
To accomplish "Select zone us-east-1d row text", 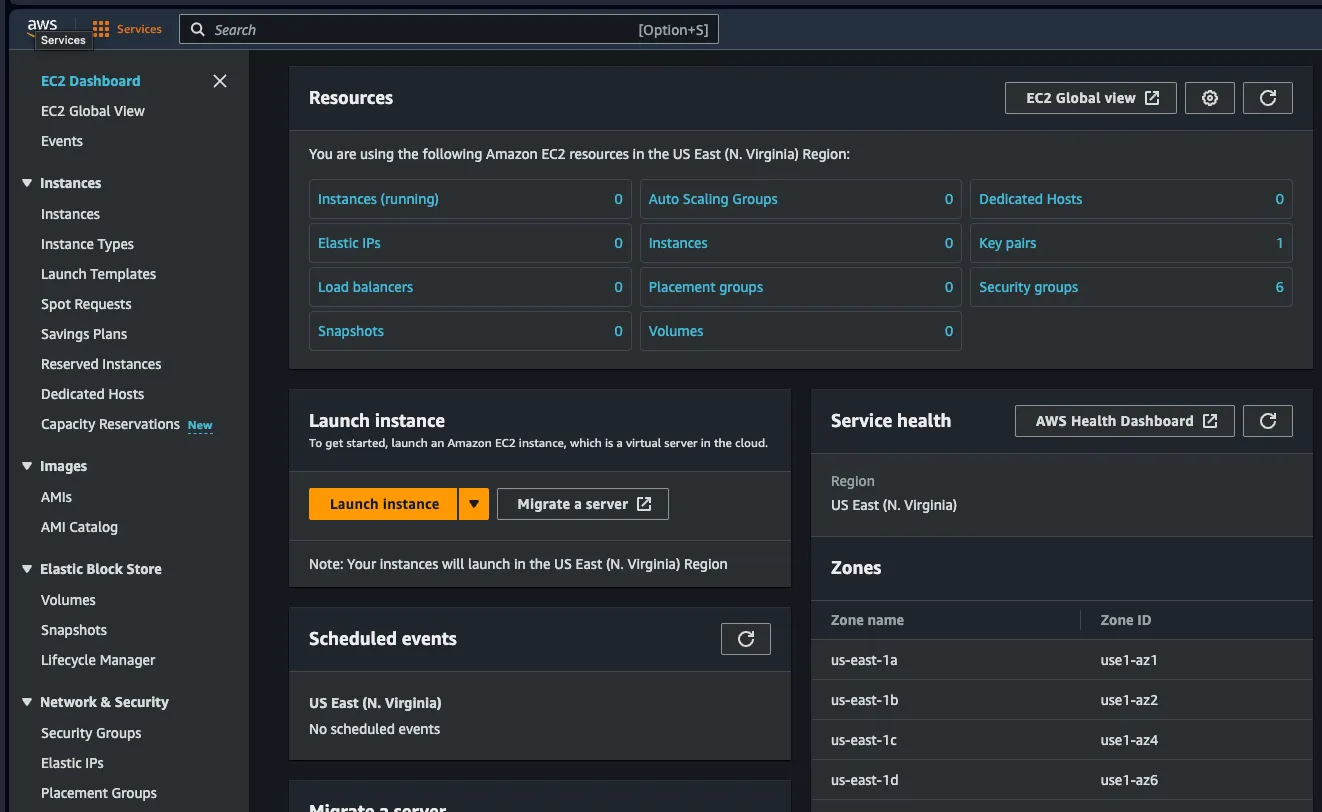I will point(864,780).
